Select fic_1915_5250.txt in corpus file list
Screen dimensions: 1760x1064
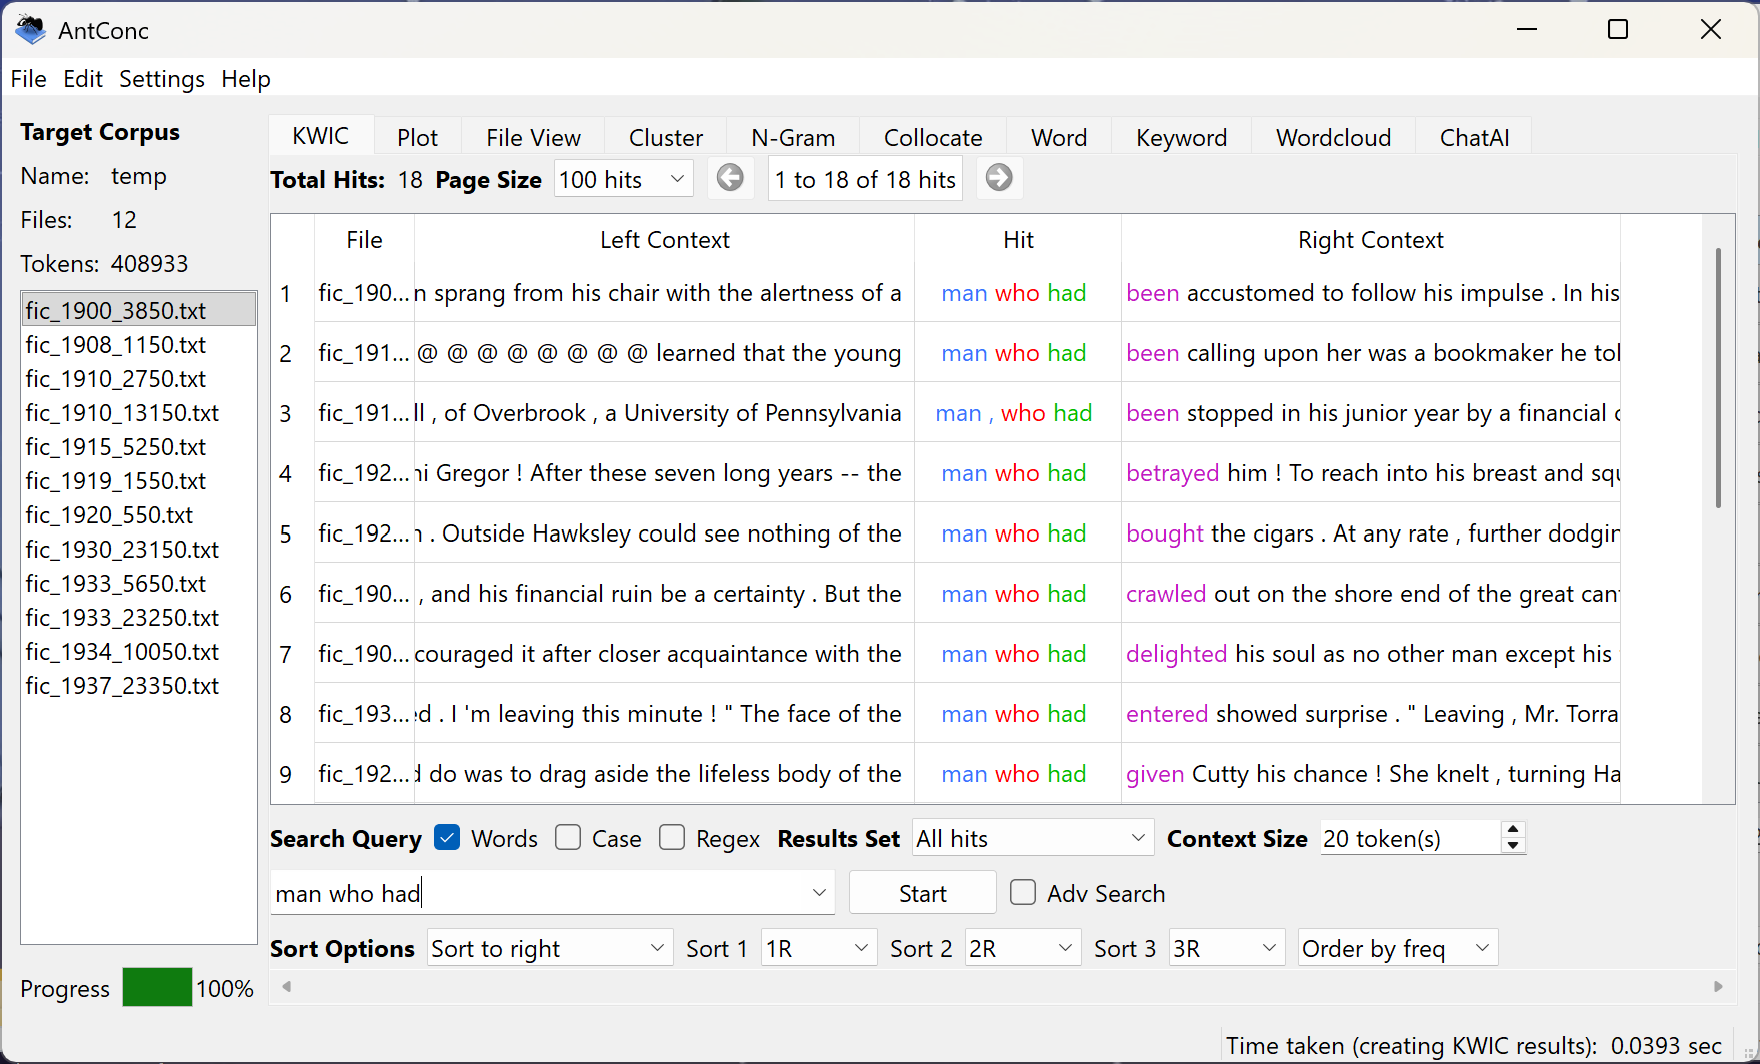click(116, 447)
